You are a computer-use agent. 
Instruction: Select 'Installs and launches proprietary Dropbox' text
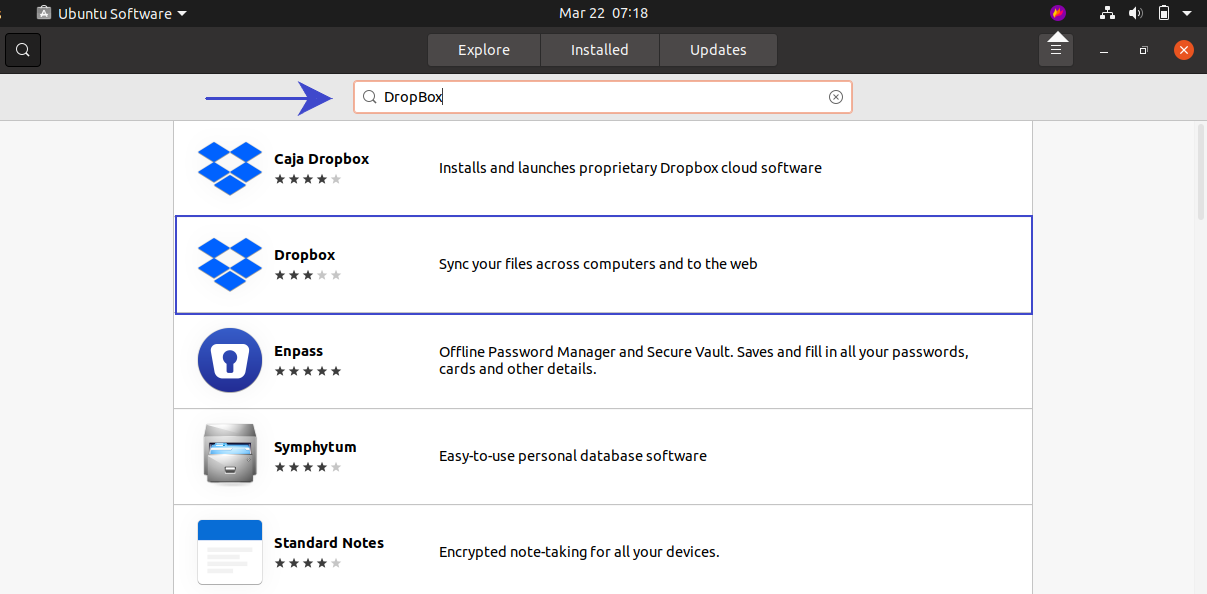click(x=630, y=168)
